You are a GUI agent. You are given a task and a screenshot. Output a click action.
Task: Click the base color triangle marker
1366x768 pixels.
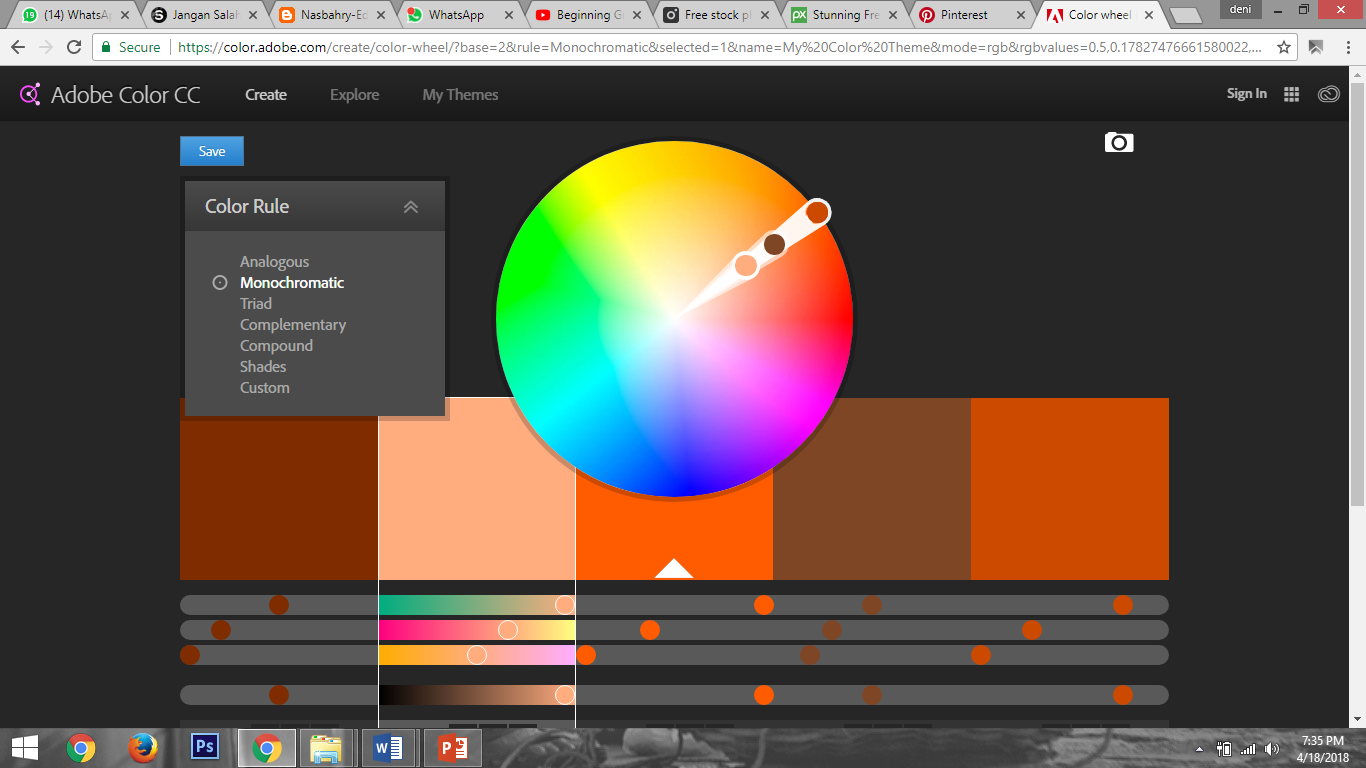coord(674,569)
